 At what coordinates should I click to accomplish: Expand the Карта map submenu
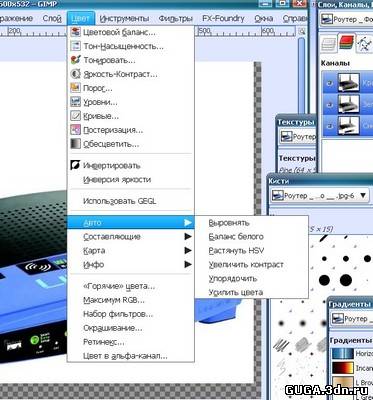coord(131,250)
